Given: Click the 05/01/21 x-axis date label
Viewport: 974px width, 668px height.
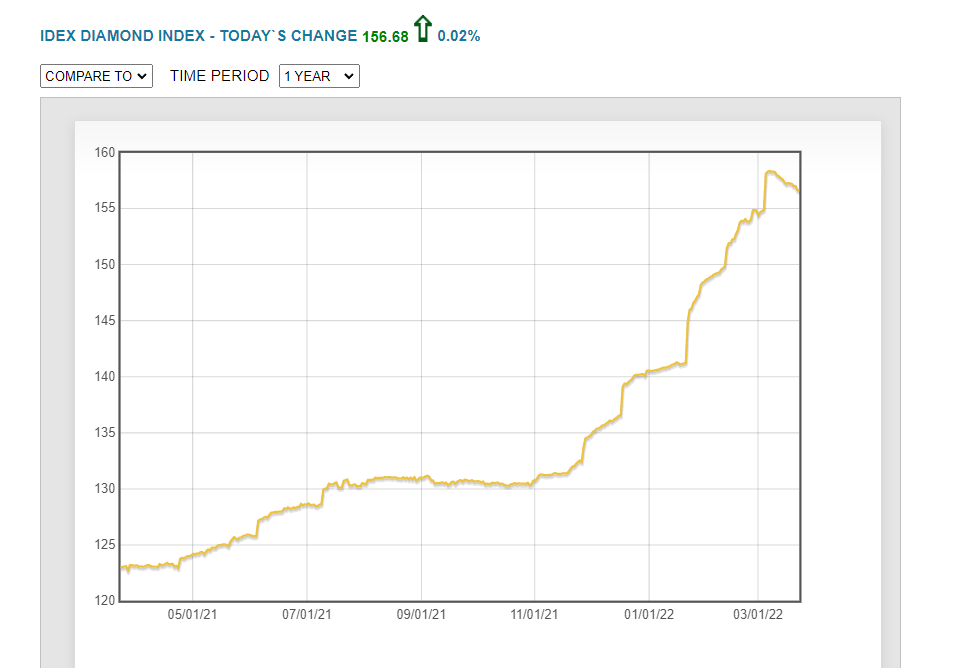Looking at the screenshot, I should [193, 615].
